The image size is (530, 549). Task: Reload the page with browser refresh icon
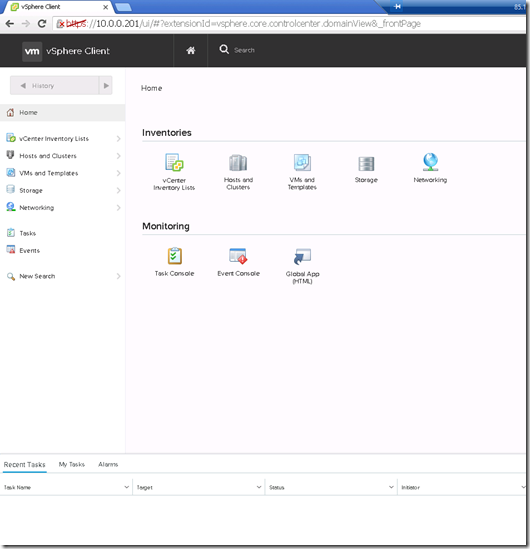(42, 23)
